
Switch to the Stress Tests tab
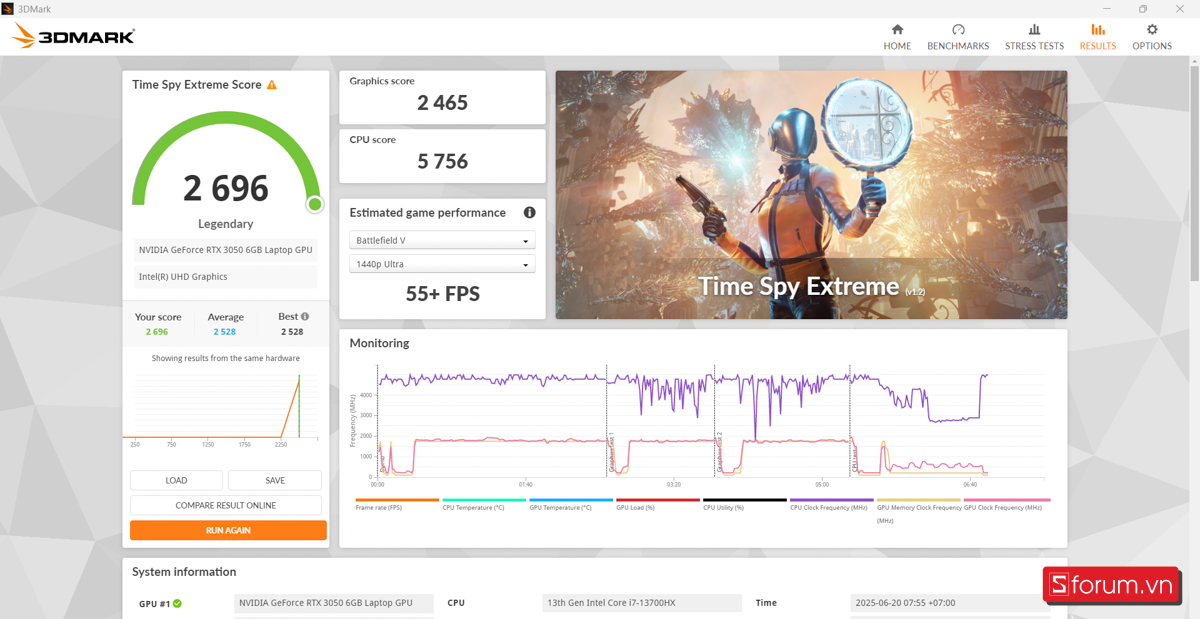point(1034,37)
